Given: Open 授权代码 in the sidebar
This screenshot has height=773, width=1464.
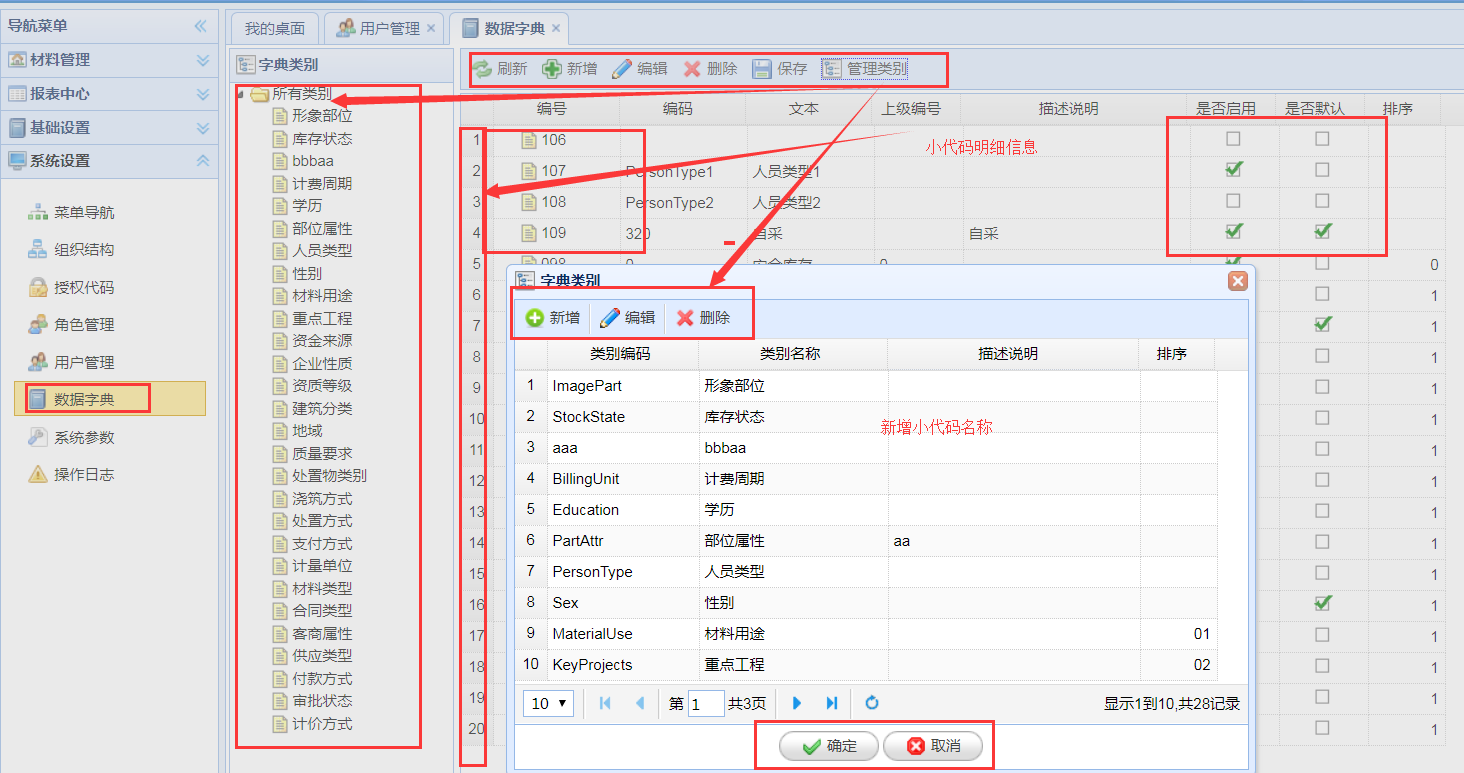Looking at the screenshot, I should pyautogui.click(x=71, y=288).
